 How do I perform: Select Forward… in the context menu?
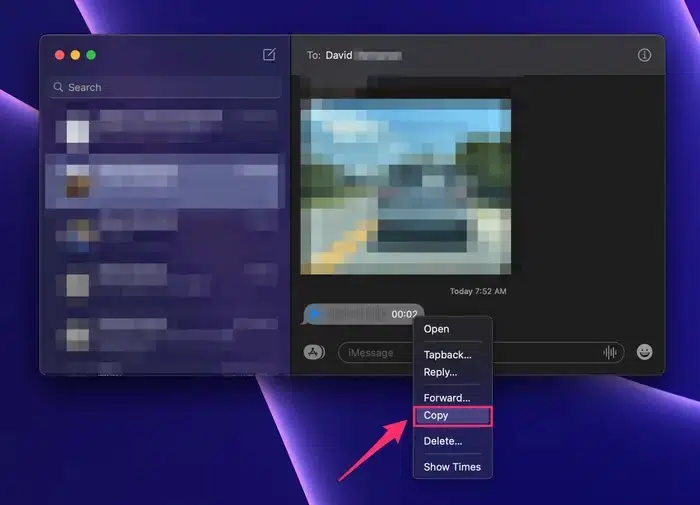[x=446, y=398]
